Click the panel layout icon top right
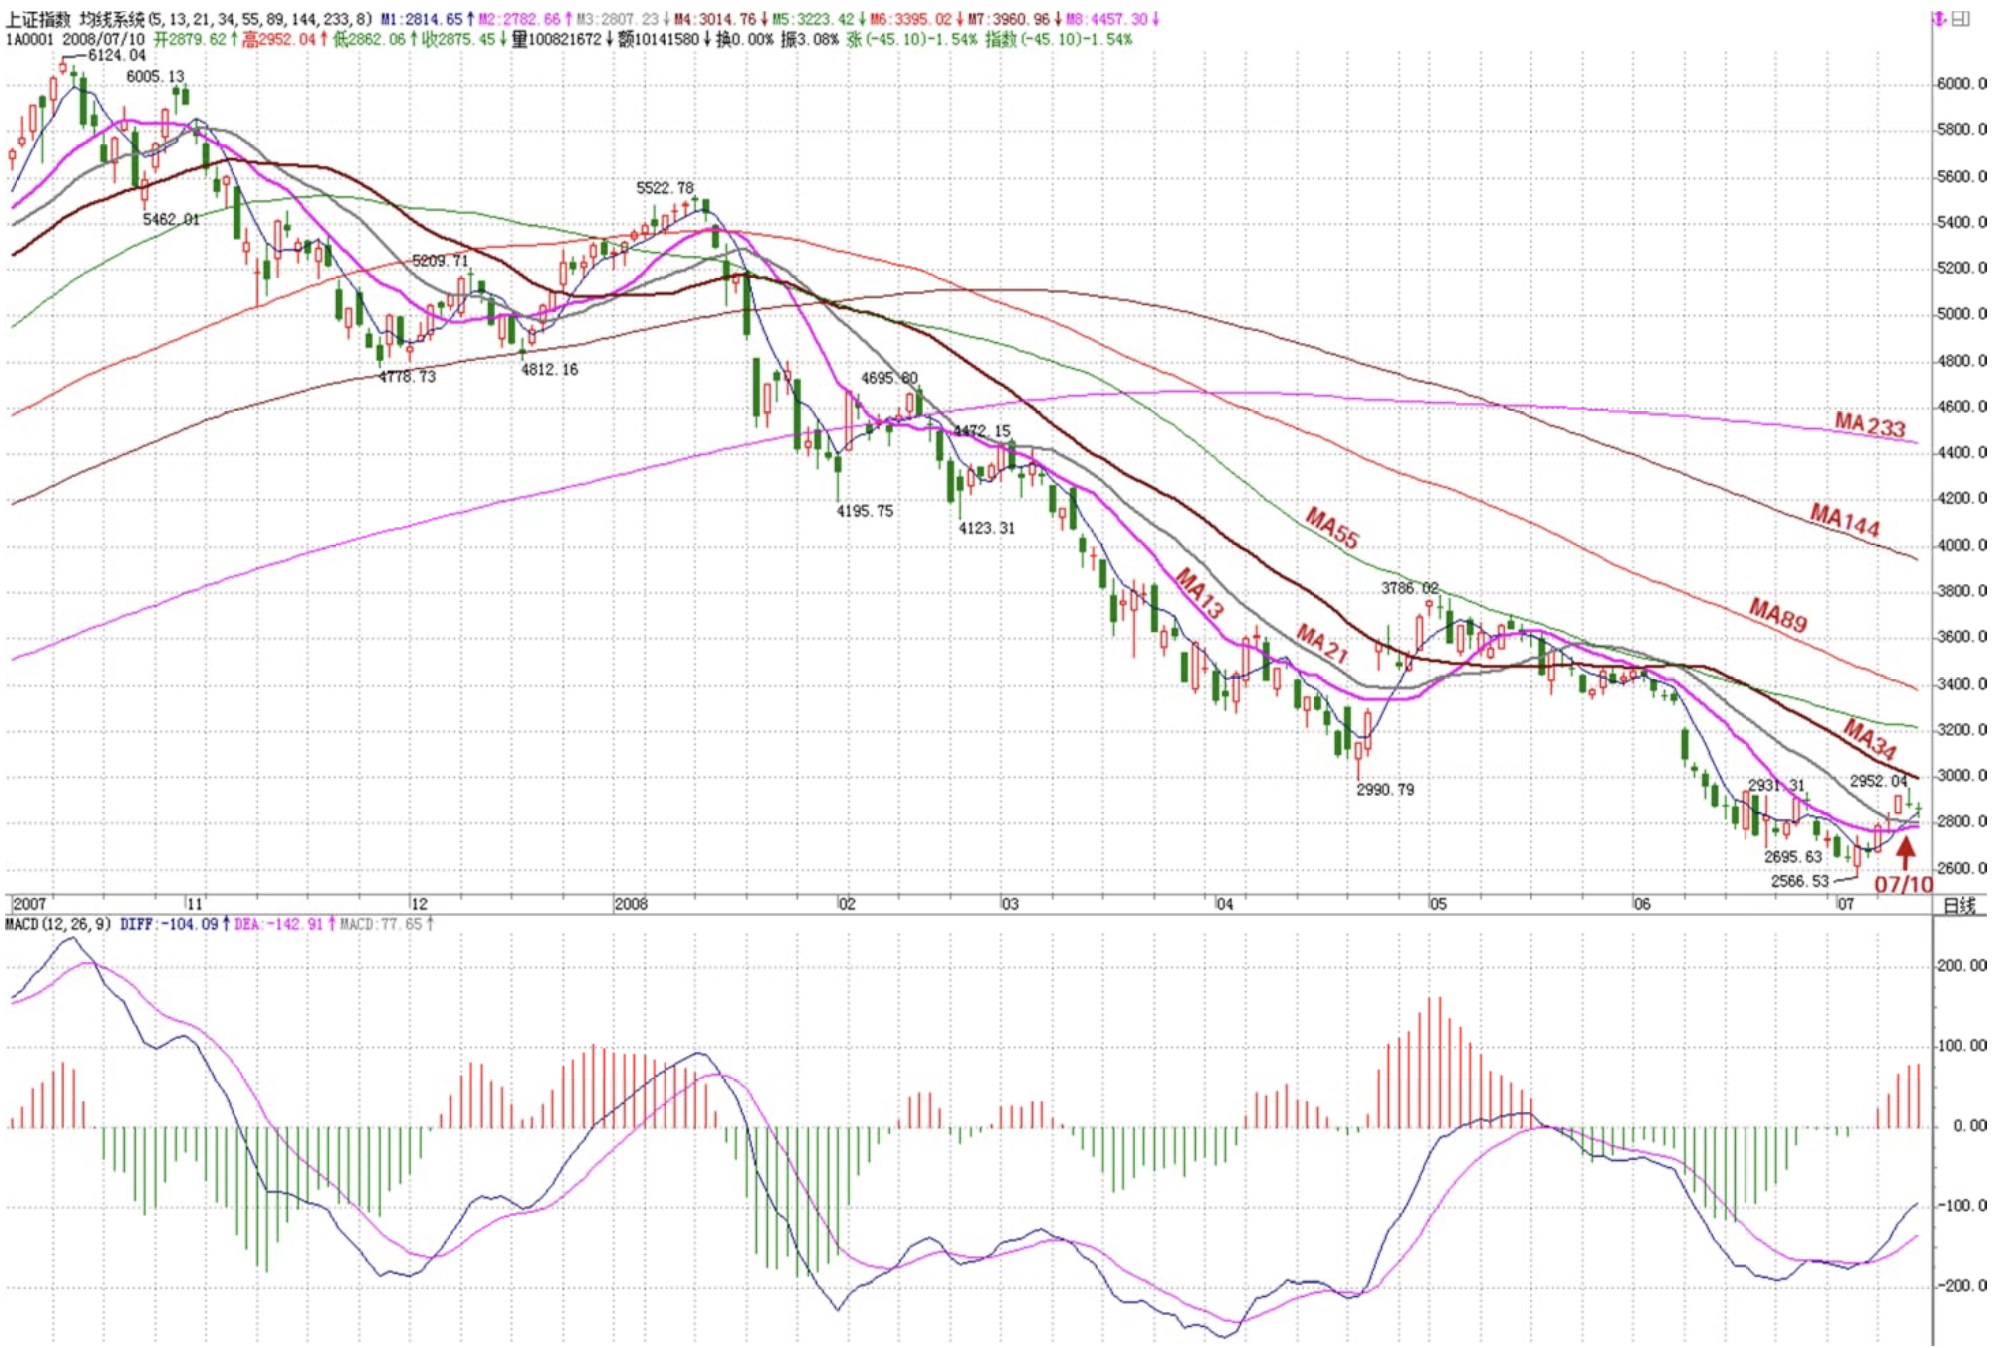Image resolution: width=1998 pixels, height=1348 pixels. 1961,19
